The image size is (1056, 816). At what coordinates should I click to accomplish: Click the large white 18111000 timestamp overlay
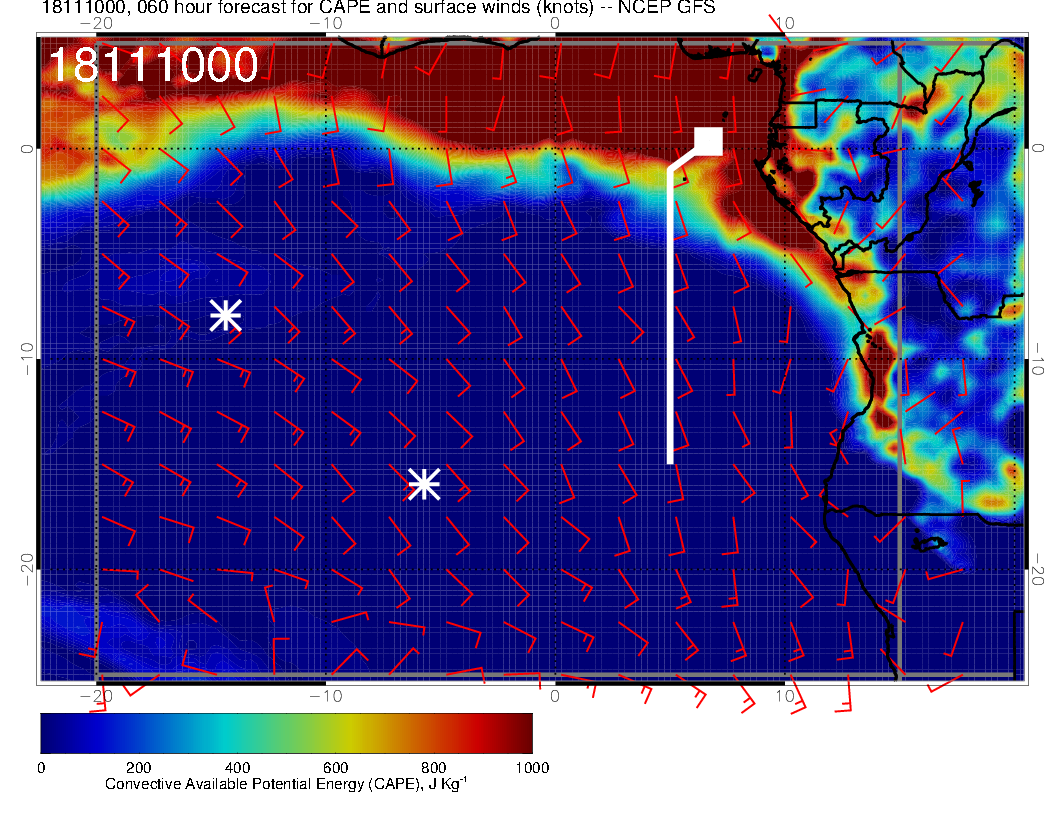point(154,65)
